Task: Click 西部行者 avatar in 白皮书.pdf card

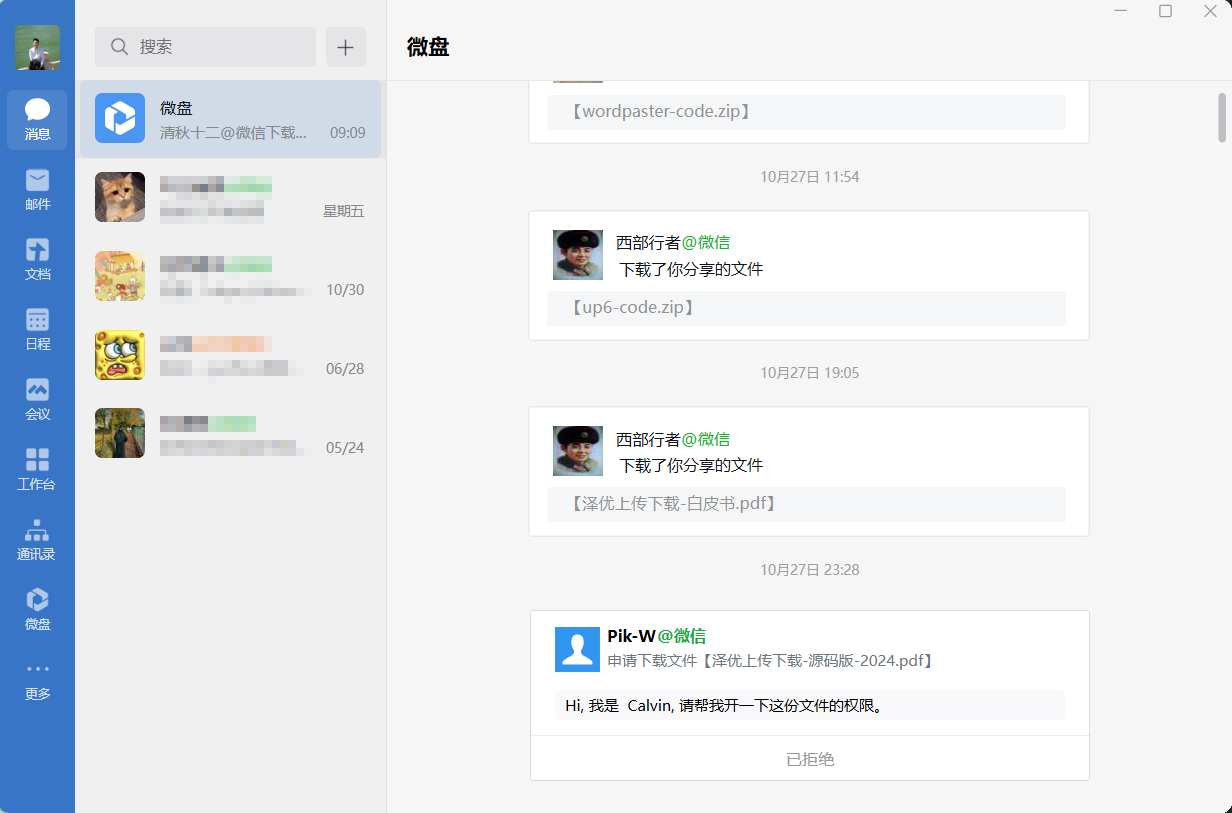Action: pos(578,451)
